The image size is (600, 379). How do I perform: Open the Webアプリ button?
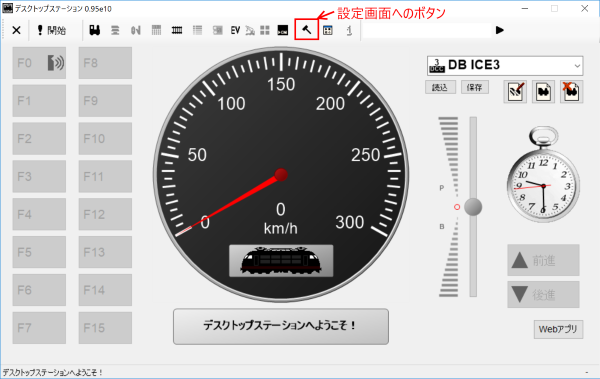point(558,329)
